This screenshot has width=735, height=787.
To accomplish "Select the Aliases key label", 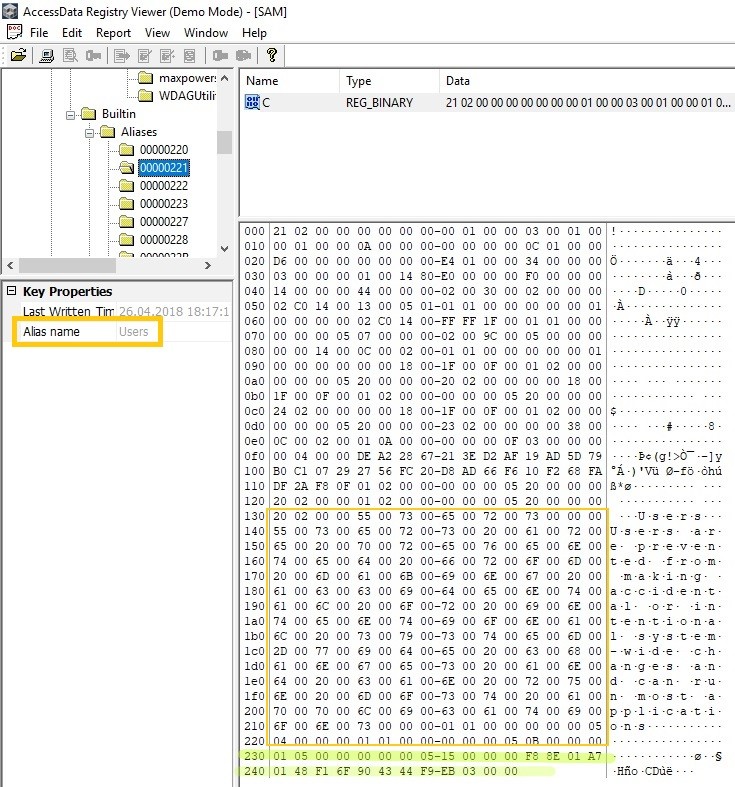I will click(139, 132).
